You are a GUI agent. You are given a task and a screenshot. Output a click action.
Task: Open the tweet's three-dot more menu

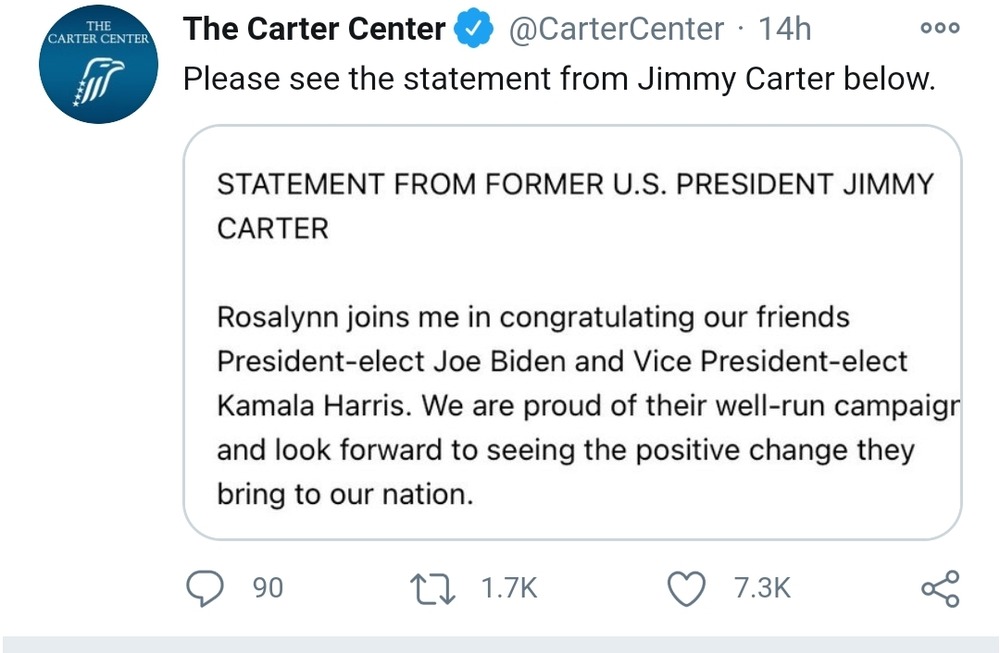click(939, 29)
